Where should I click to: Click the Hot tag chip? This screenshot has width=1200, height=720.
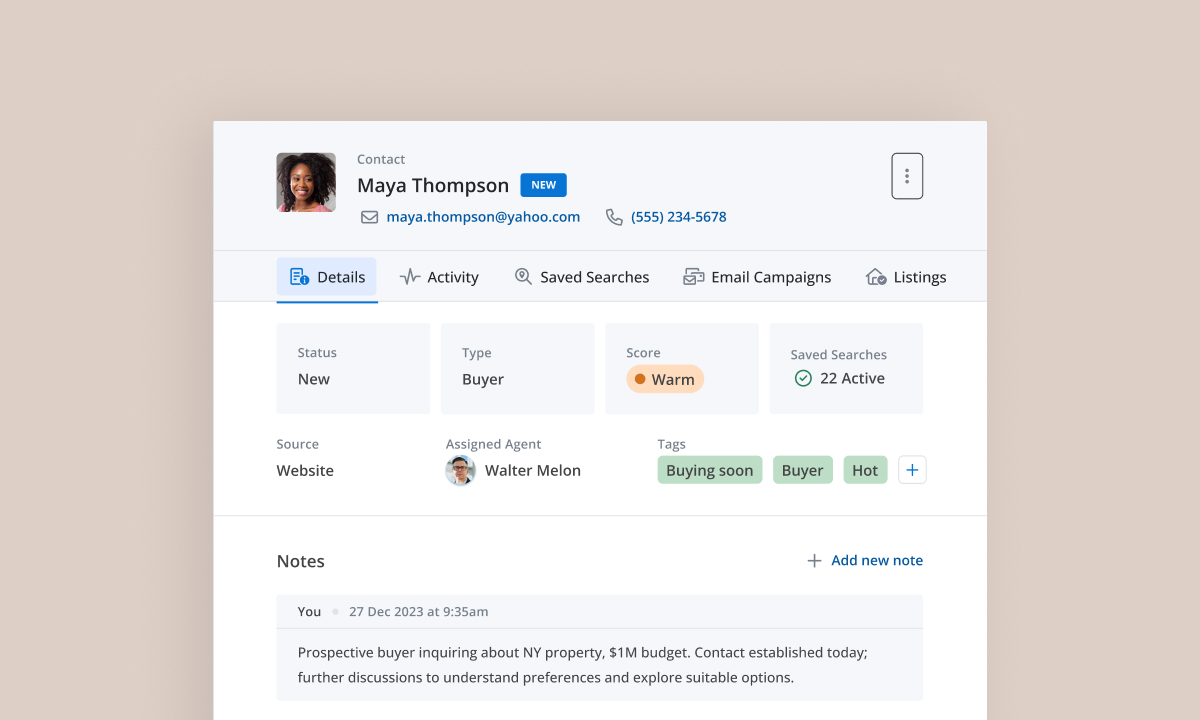click(x=865, y=470)
